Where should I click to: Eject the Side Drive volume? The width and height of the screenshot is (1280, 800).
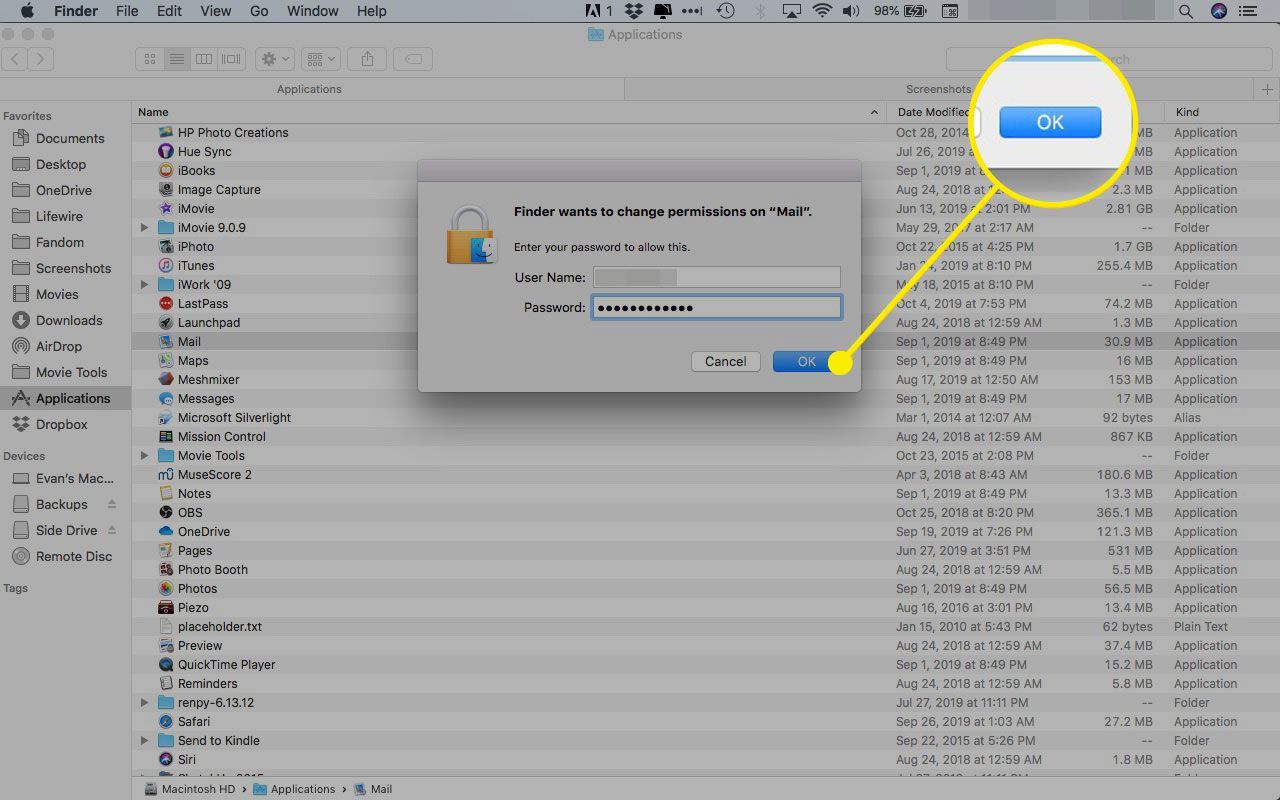[x=112, y=530]
